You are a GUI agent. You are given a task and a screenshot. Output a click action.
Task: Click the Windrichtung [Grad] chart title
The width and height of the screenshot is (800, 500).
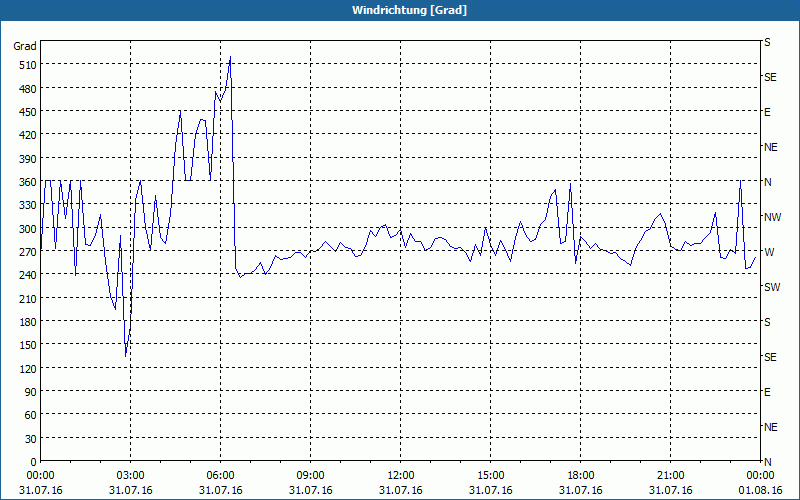(x=409, y=10)
